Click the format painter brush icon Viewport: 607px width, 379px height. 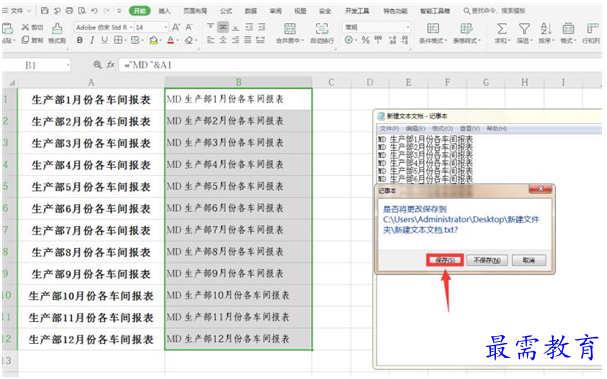[57, 29]
